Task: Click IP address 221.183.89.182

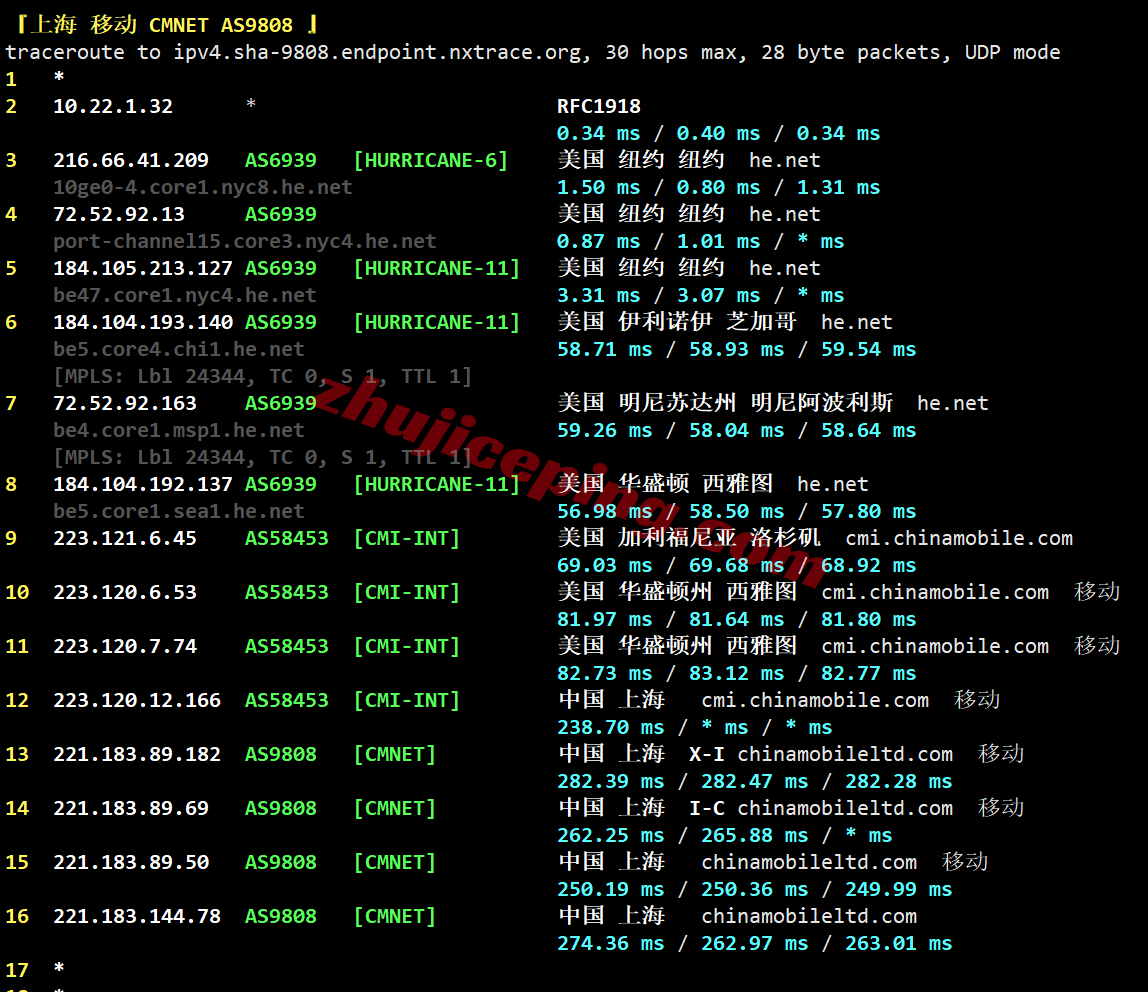Action: coord(137,755)
